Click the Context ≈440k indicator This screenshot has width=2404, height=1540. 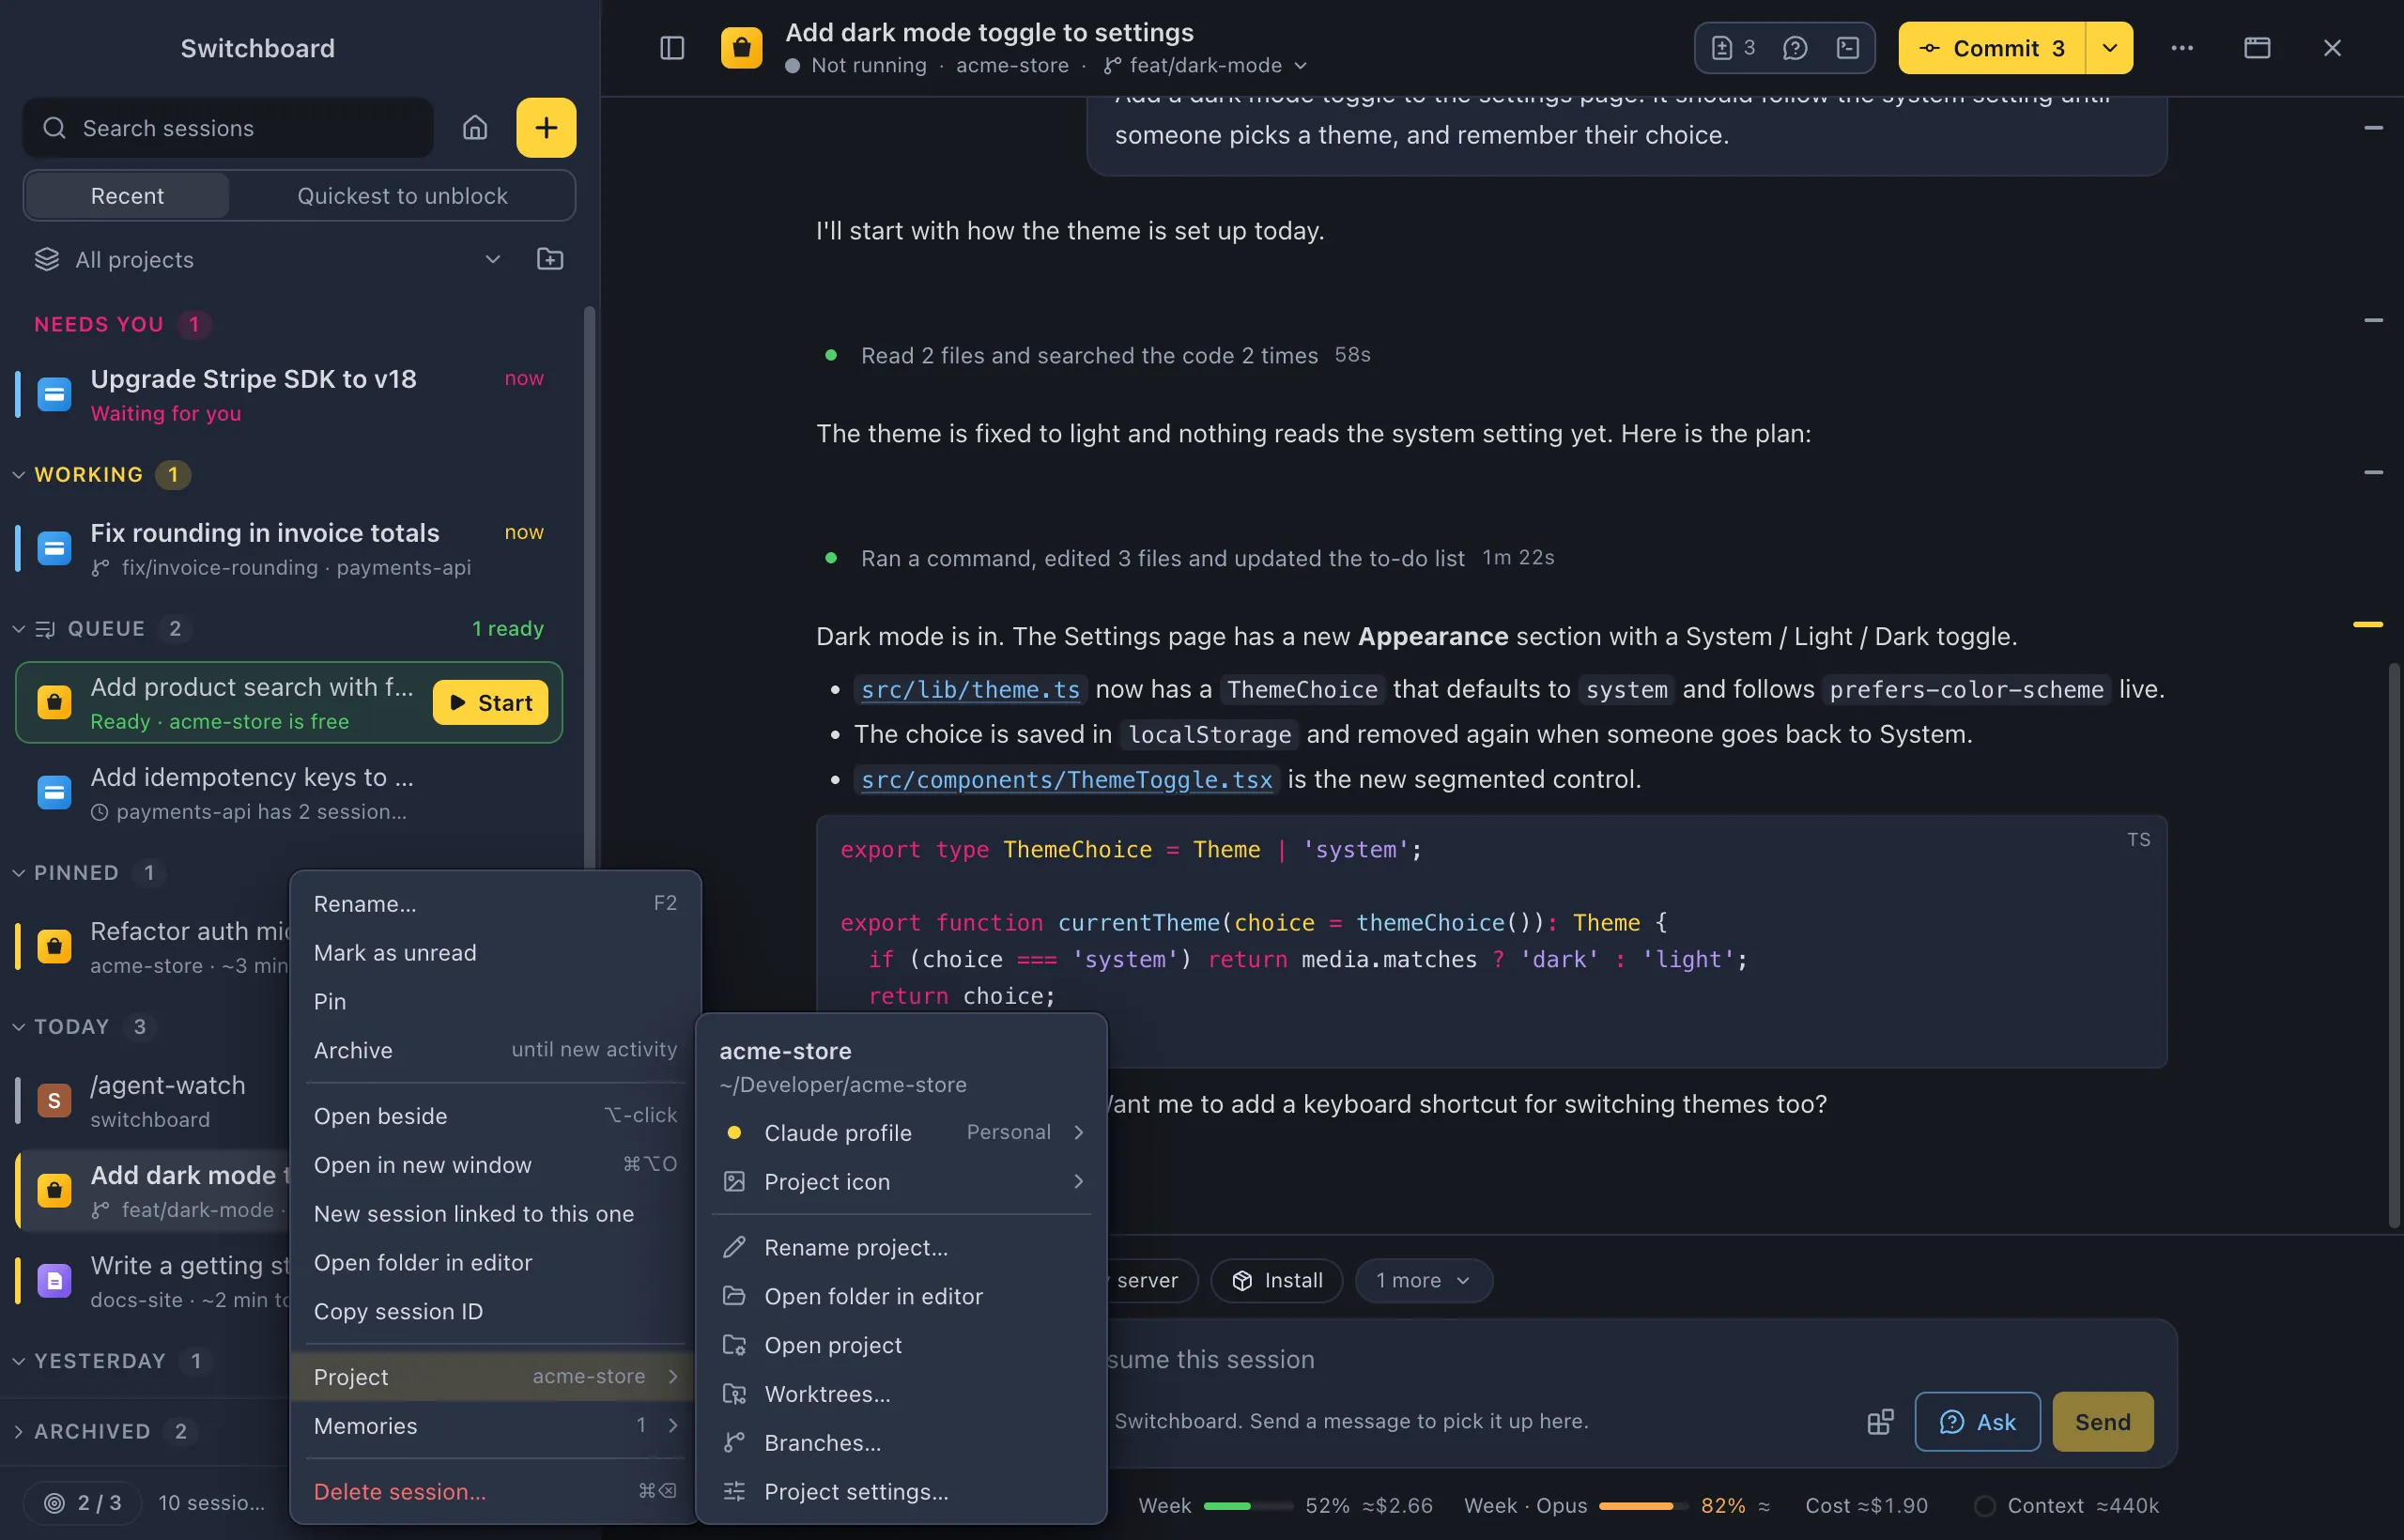point(2068,1506)
